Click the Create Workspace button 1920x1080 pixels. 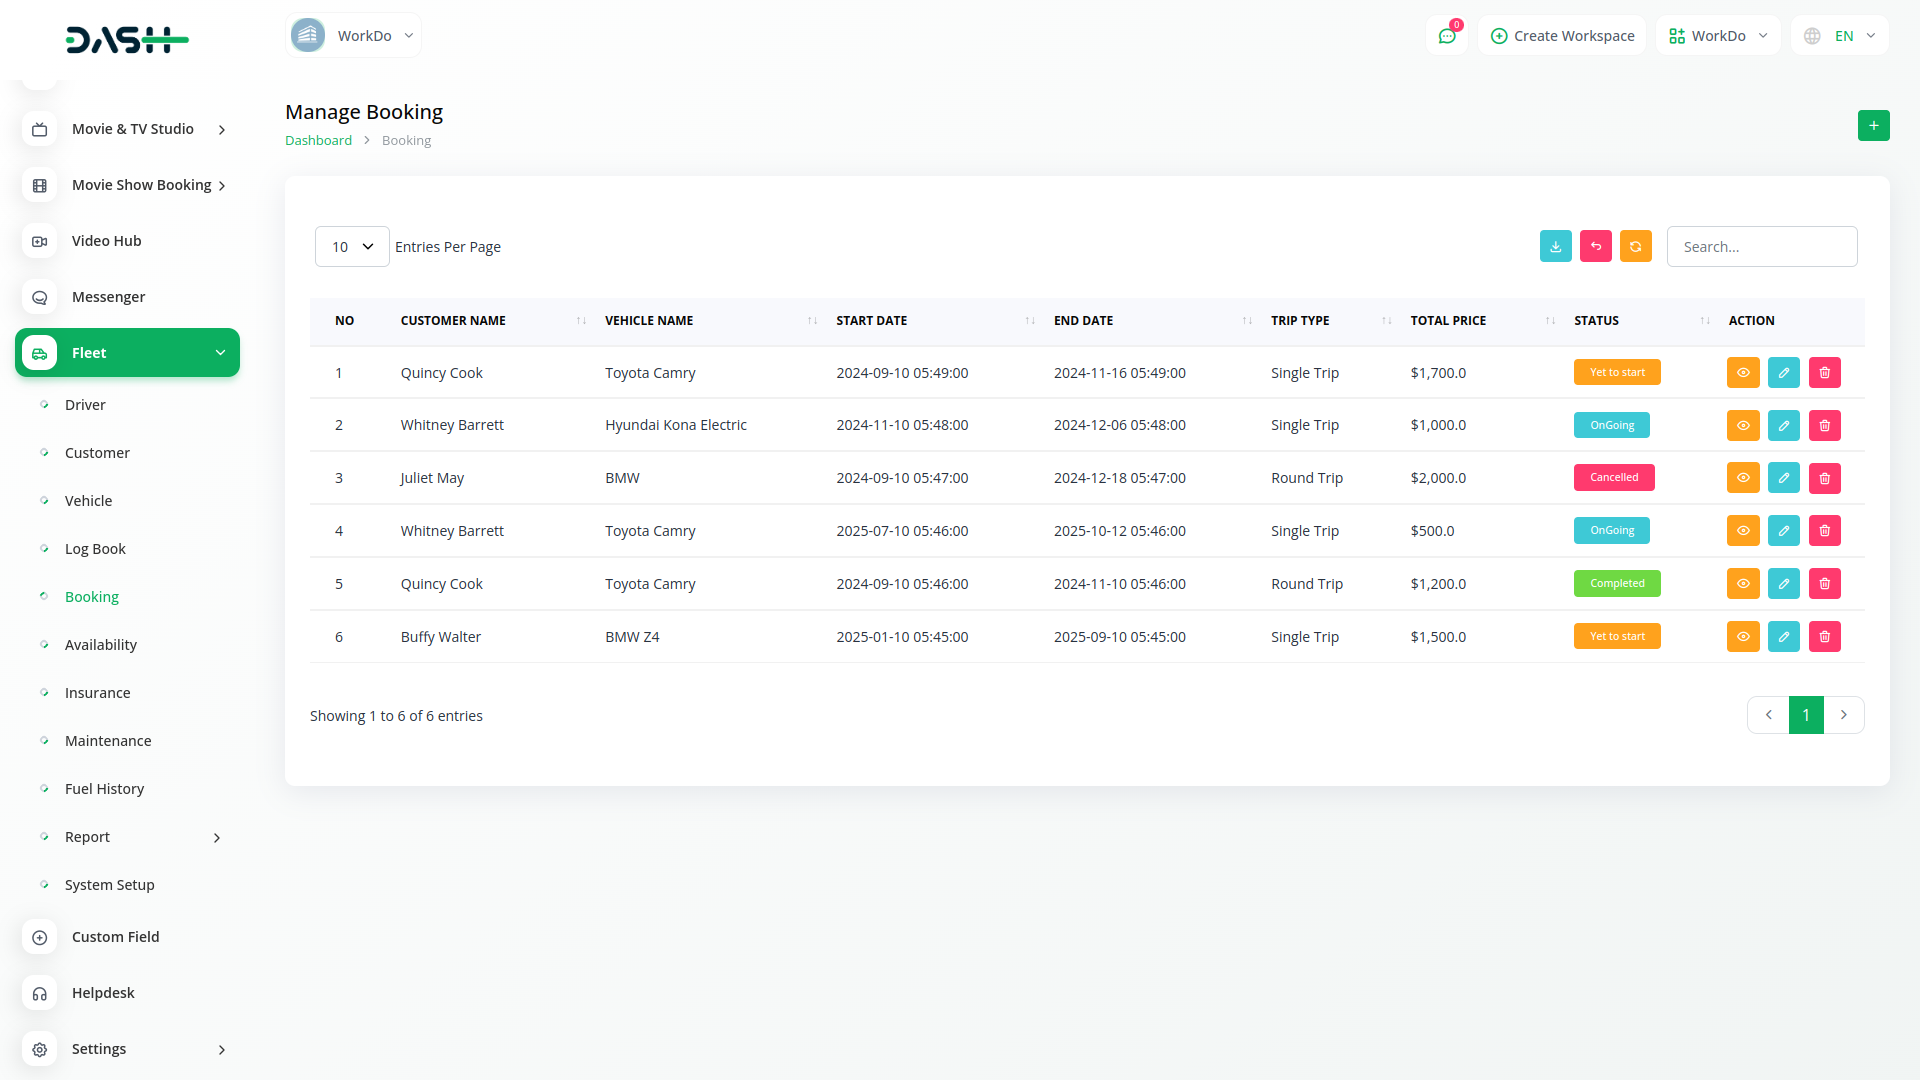(1562, 36)
